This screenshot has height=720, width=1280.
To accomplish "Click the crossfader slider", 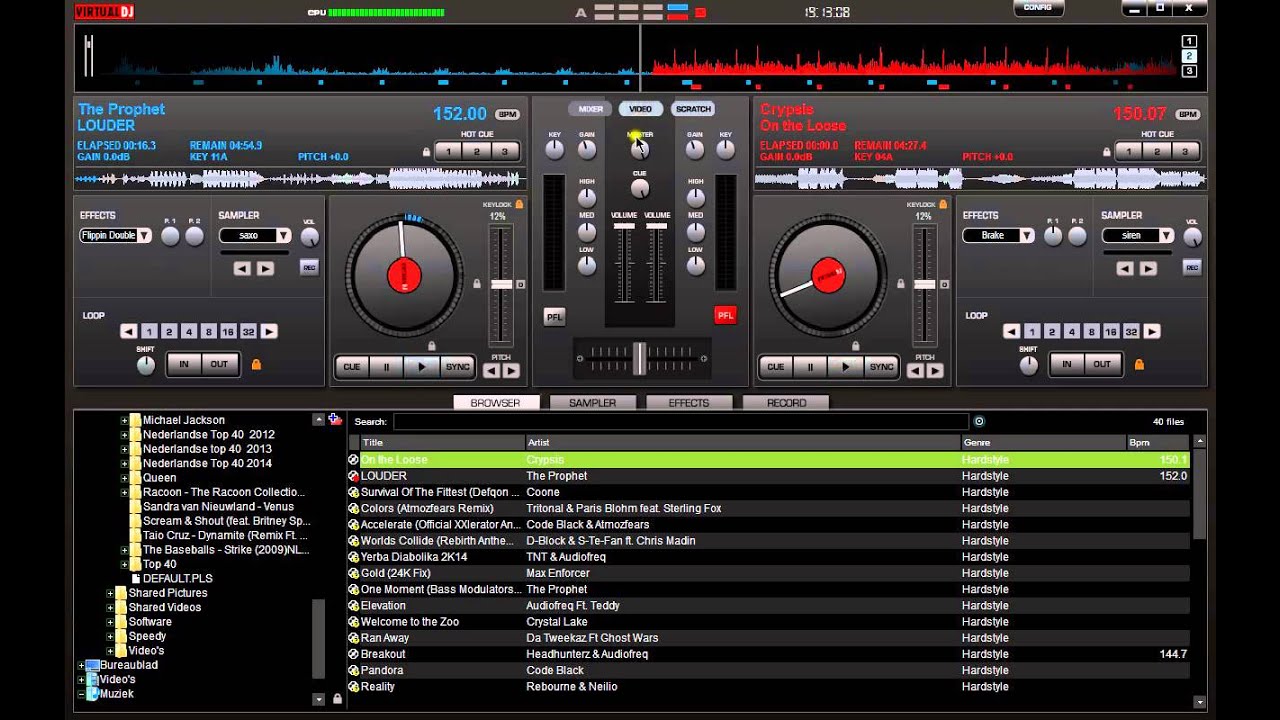I will [x=639, y=358].
